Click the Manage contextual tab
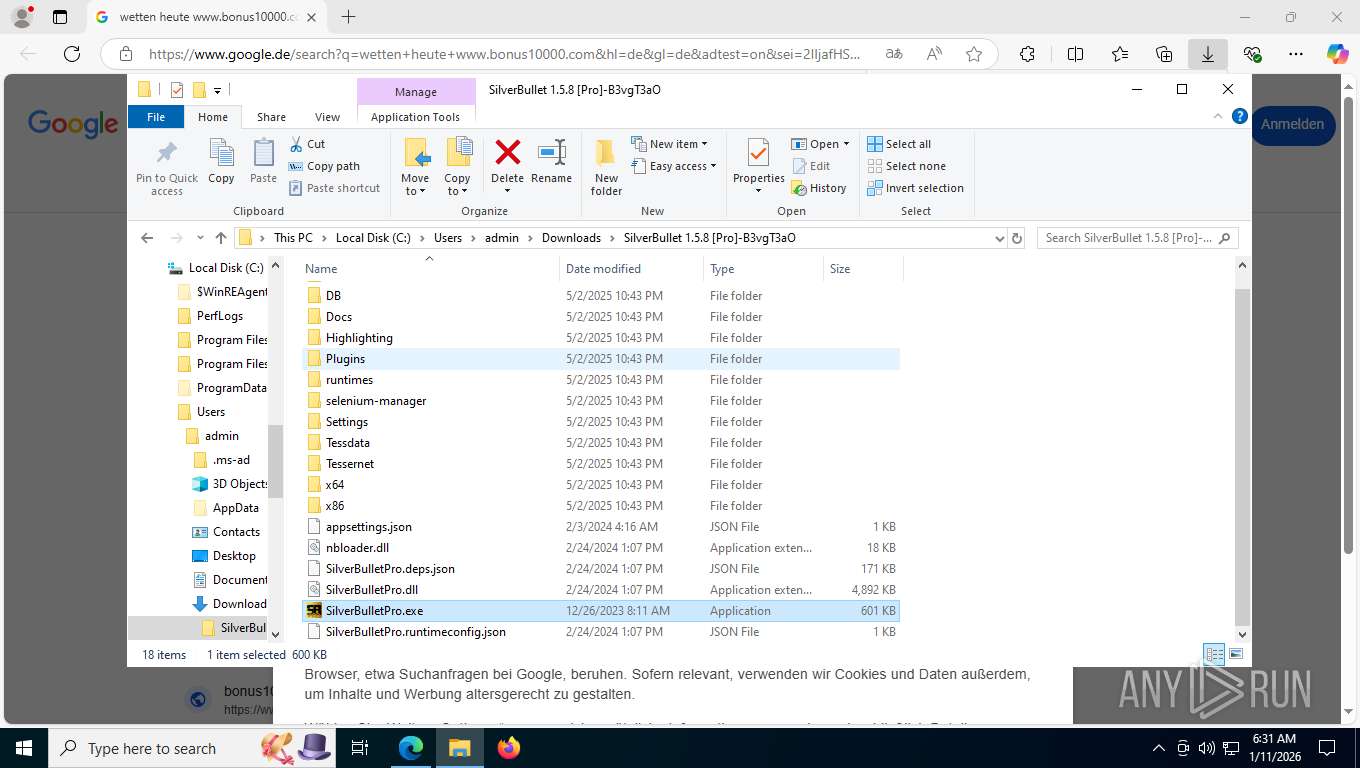Image resolution: width=1360 pixels, height=768 pixels. [416, 92]
